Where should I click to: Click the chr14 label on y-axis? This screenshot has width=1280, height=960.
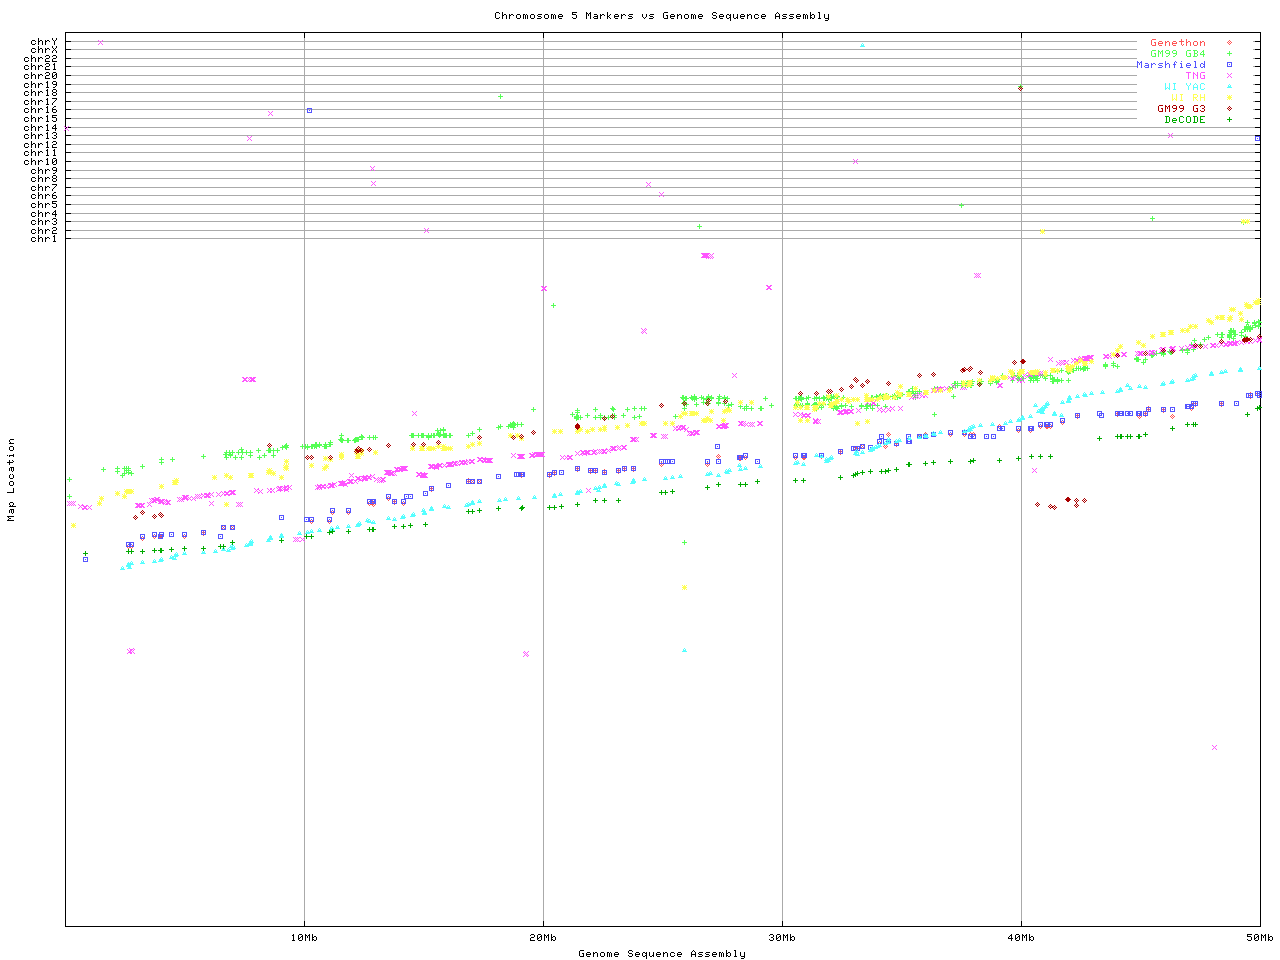tap(41, 128)
